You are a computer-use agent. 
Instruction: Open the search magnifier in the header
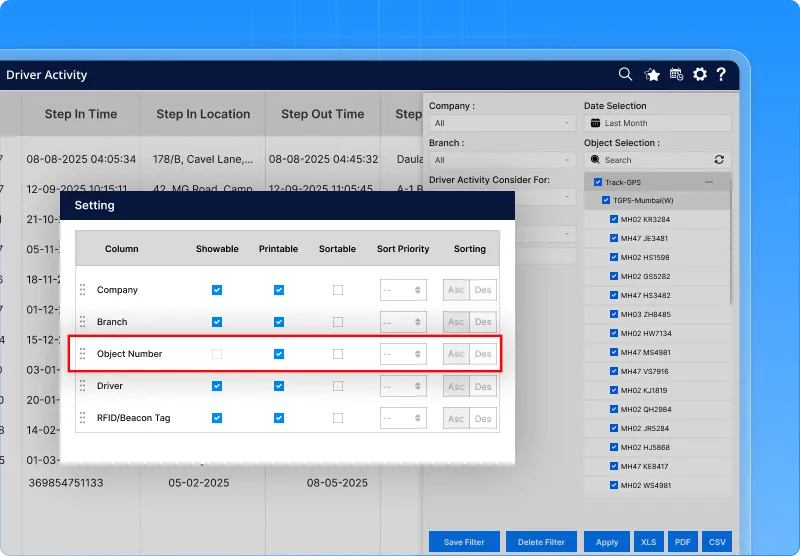[x=625, y=74]
